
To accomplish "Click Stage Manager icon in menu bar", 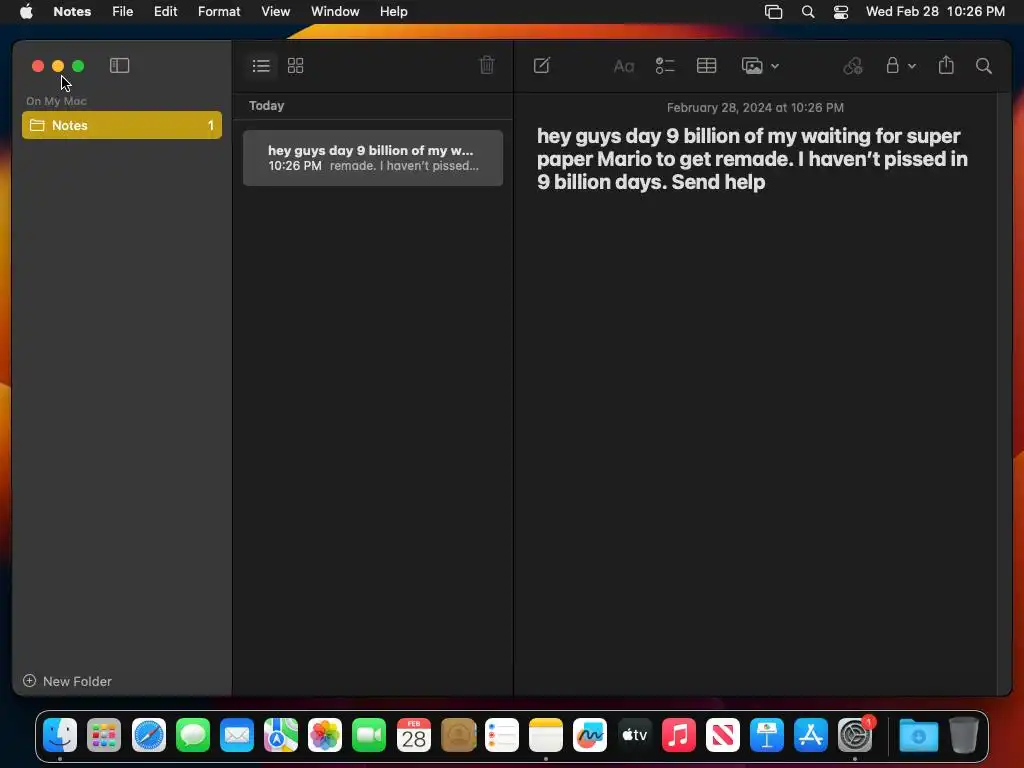I will (773, 12).
